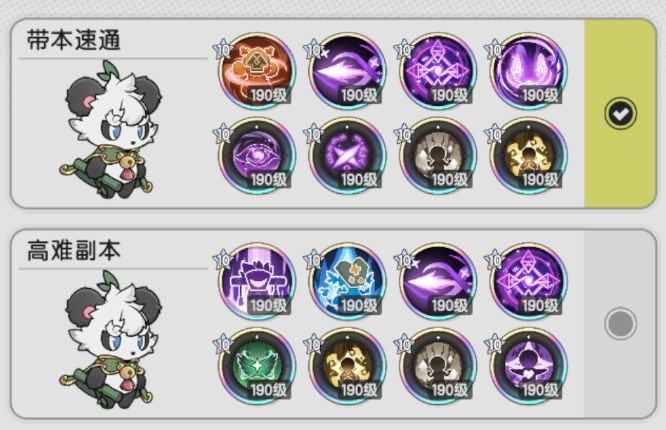Select the purple twin wings skill icon
Image resolution: width=666 pixels, height=430 pixels.
[x=528, y=71]
